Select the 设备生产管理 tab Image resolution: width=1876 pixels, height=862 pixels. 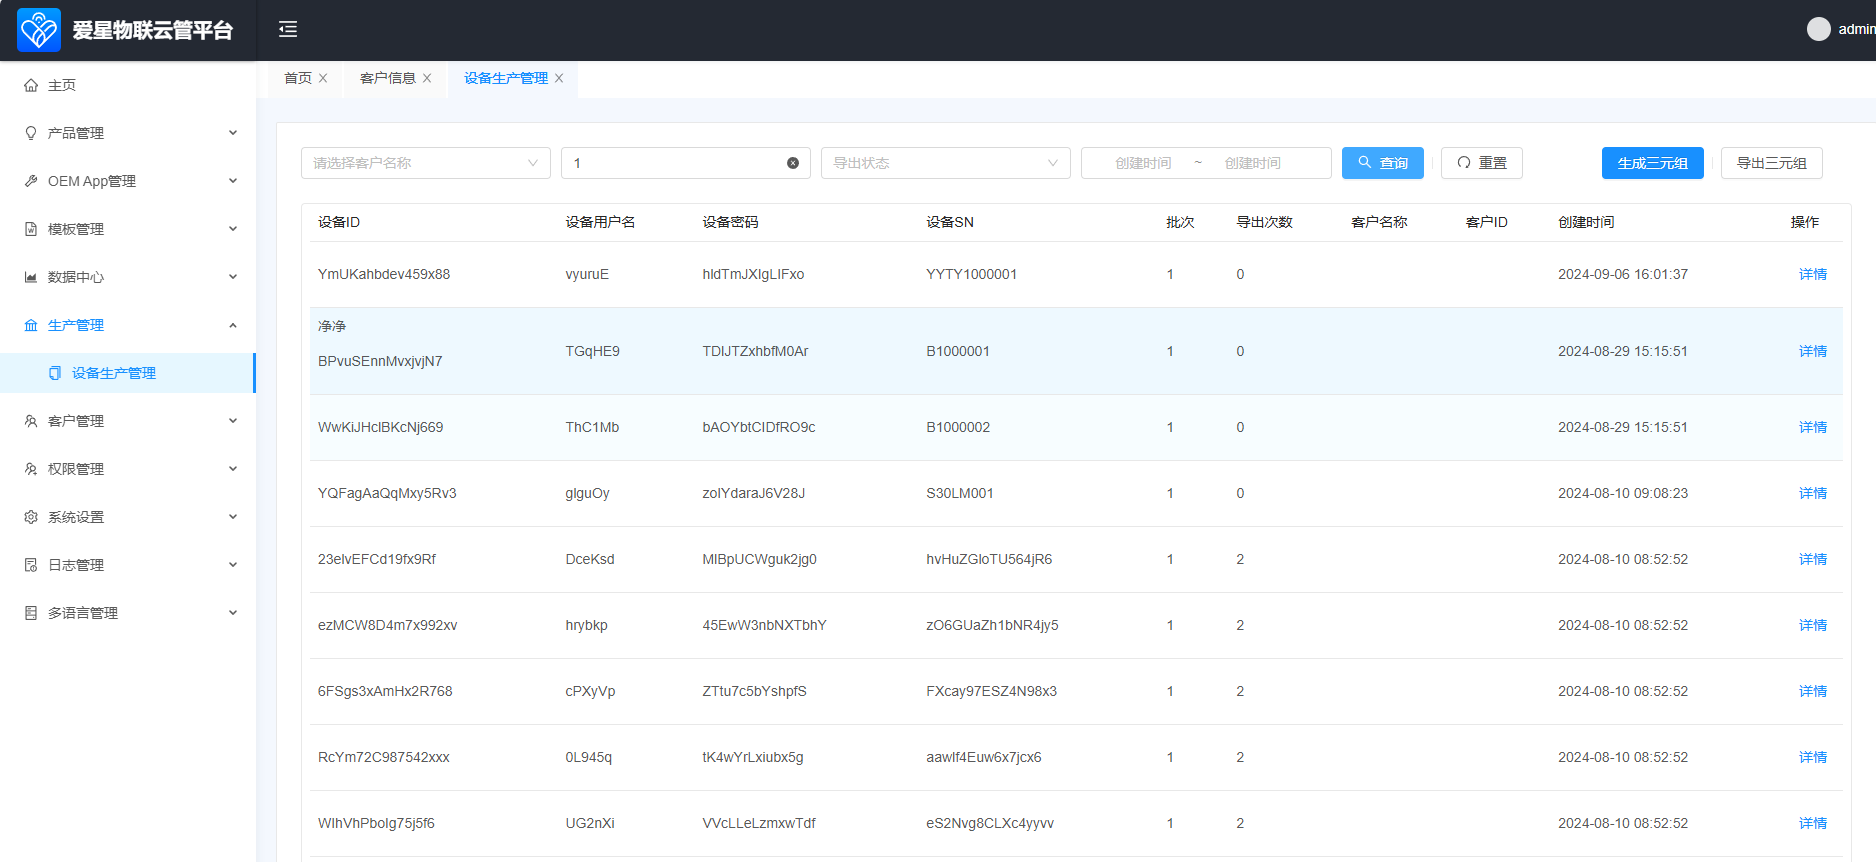pos(506,78)
